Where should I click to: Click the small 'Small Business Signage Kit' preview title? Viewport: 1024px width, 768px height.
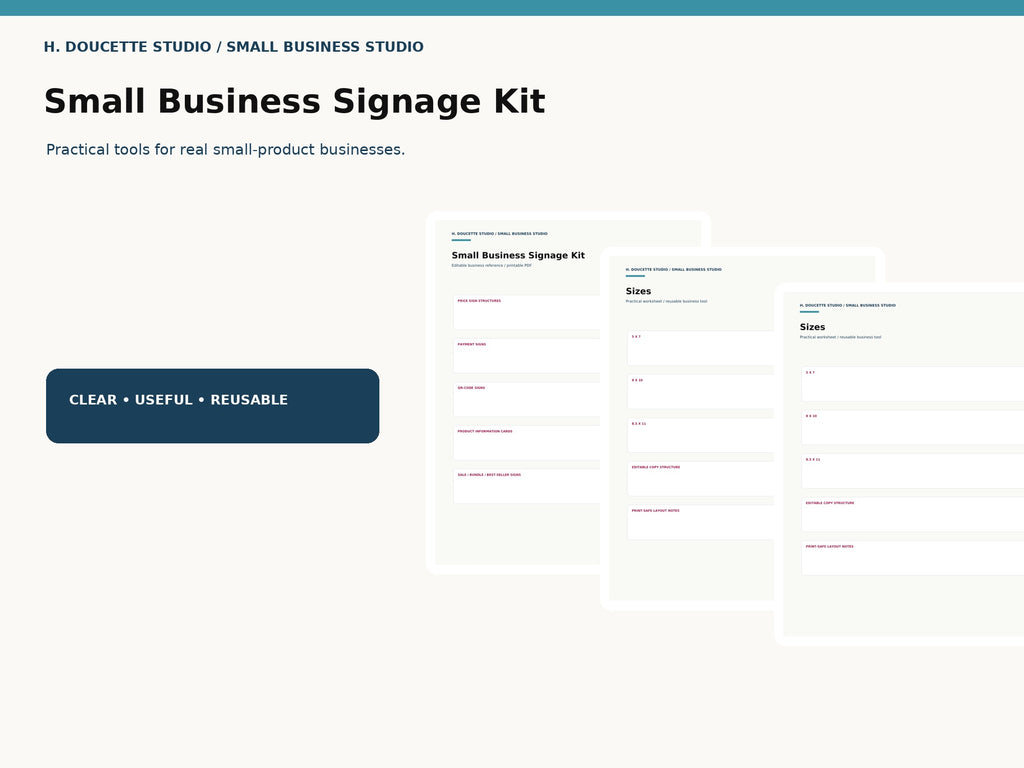click(x=518, y=255)
